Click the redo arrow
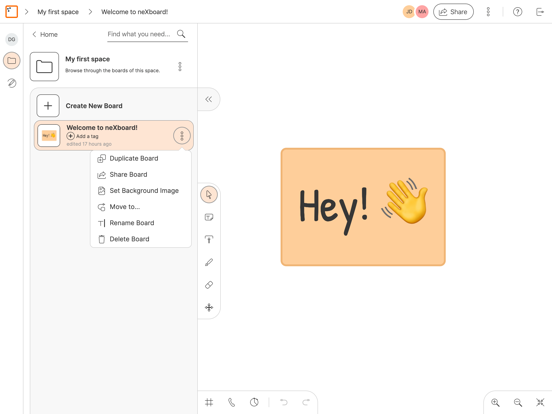The width and height of the screenshot is (552, 414). (x=306, y=402)
